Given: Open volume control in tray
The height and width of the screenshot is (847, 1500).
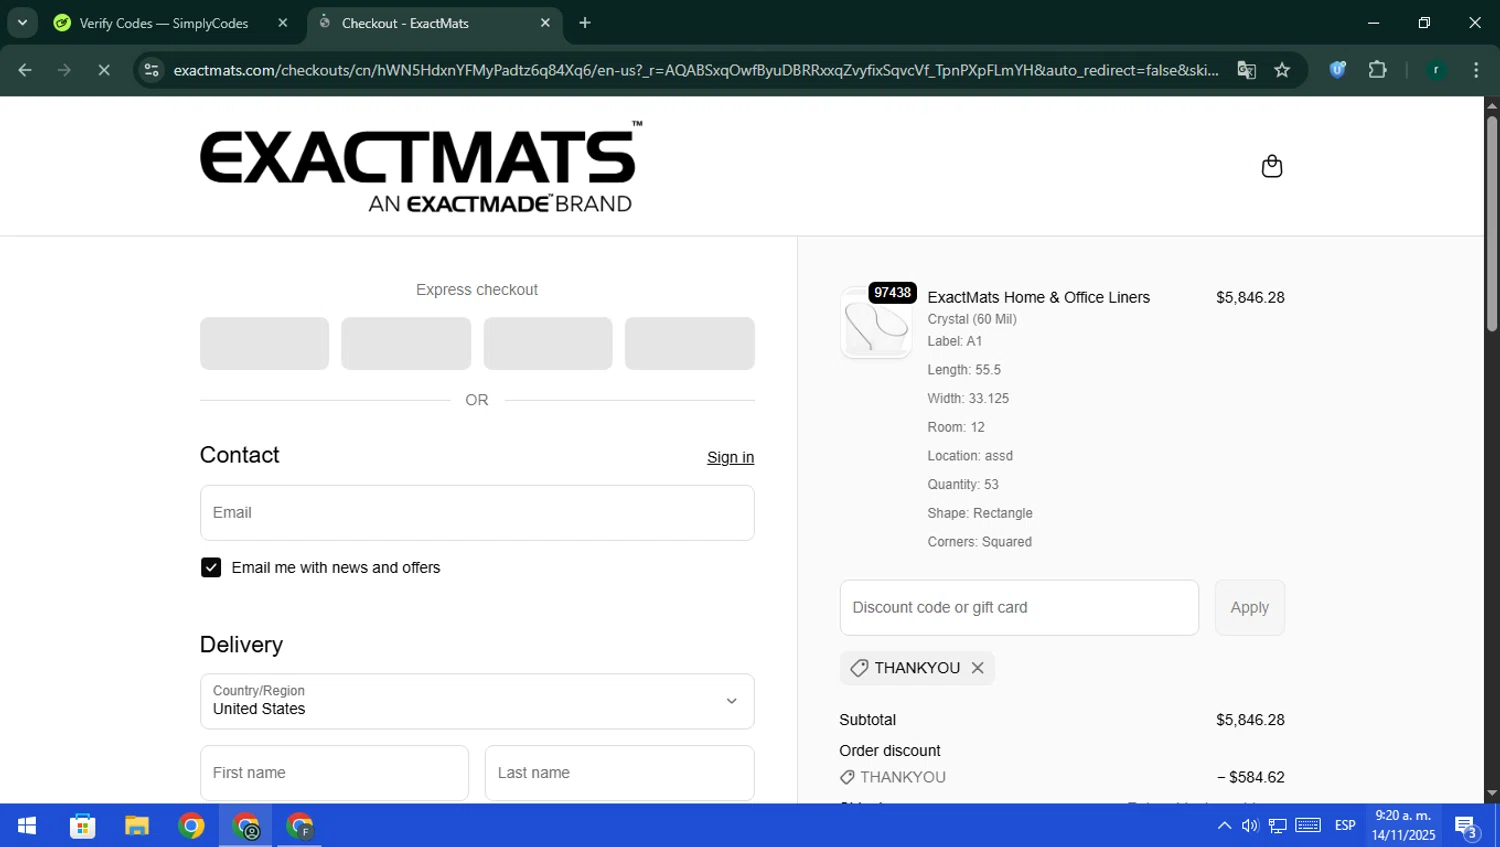Looking at the screenshot, I should point(1250,826).
